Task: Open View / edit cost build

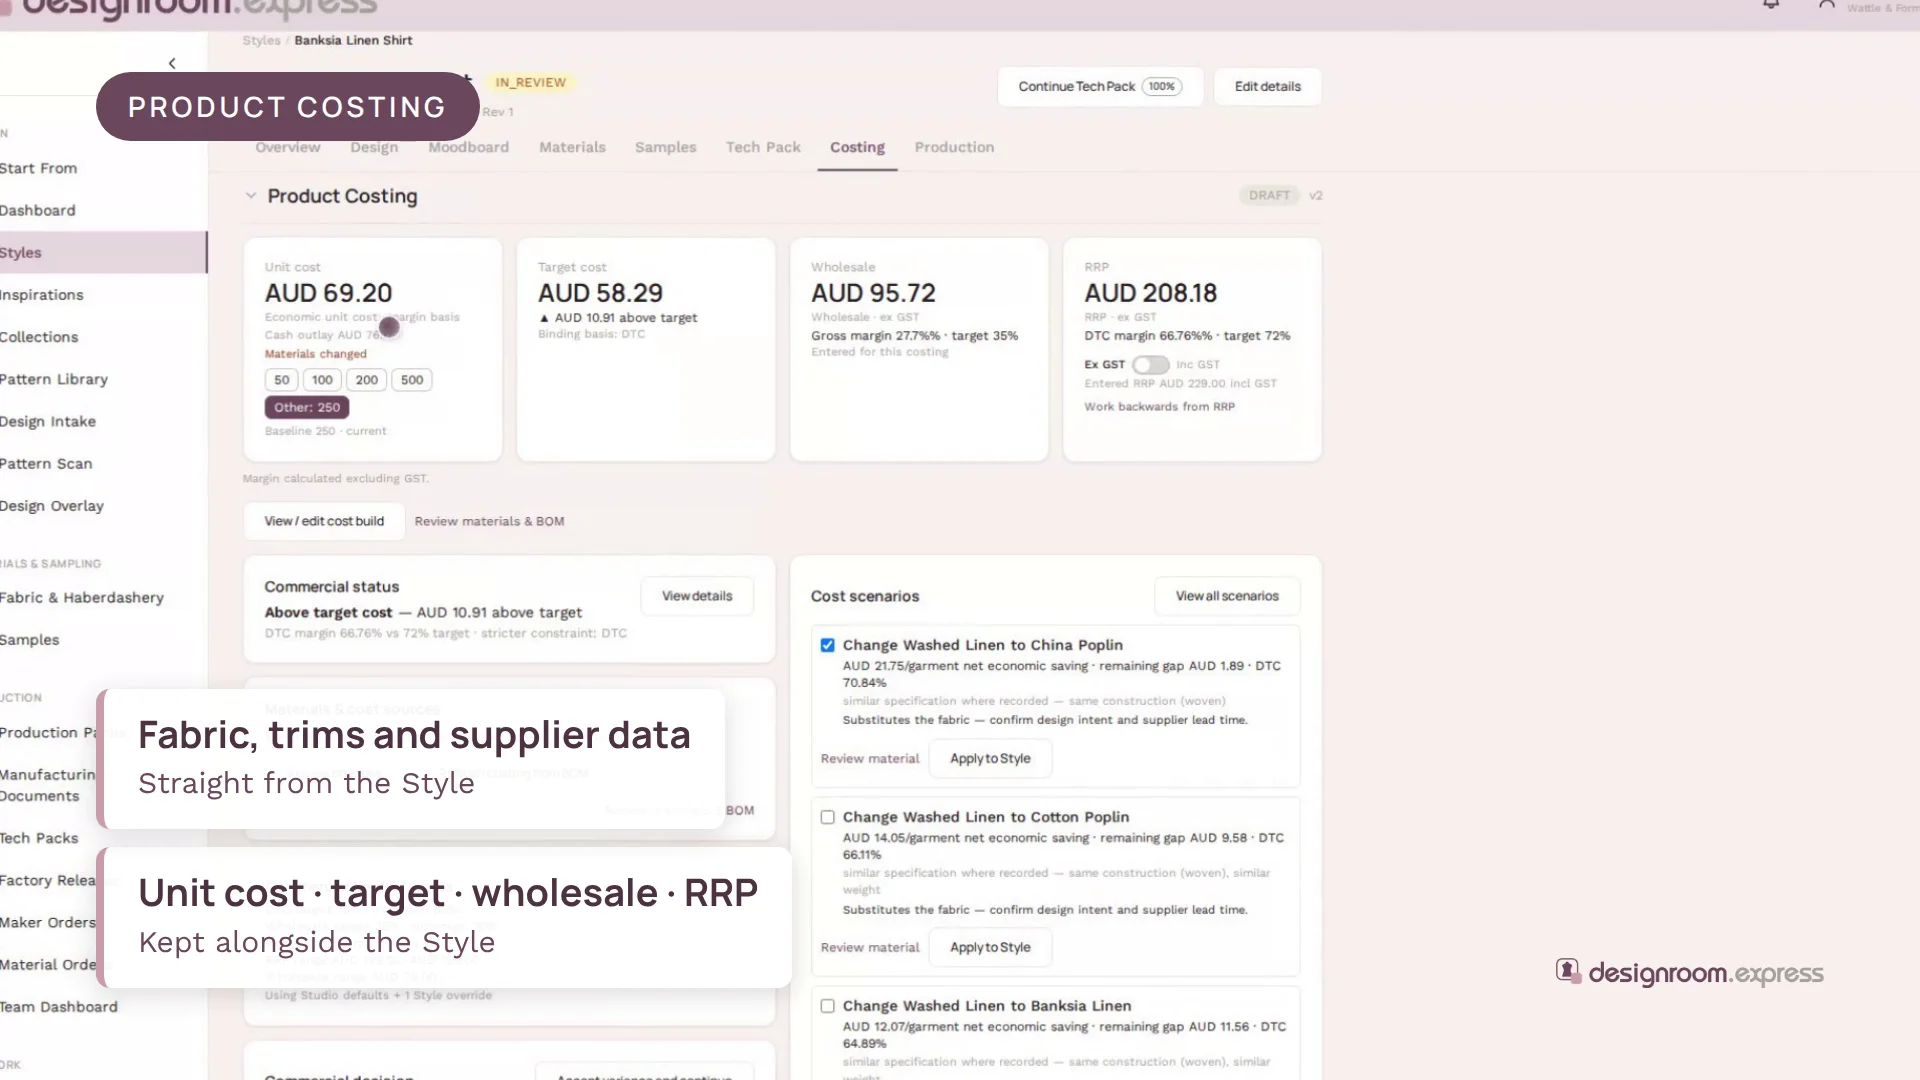Action: 324,521
